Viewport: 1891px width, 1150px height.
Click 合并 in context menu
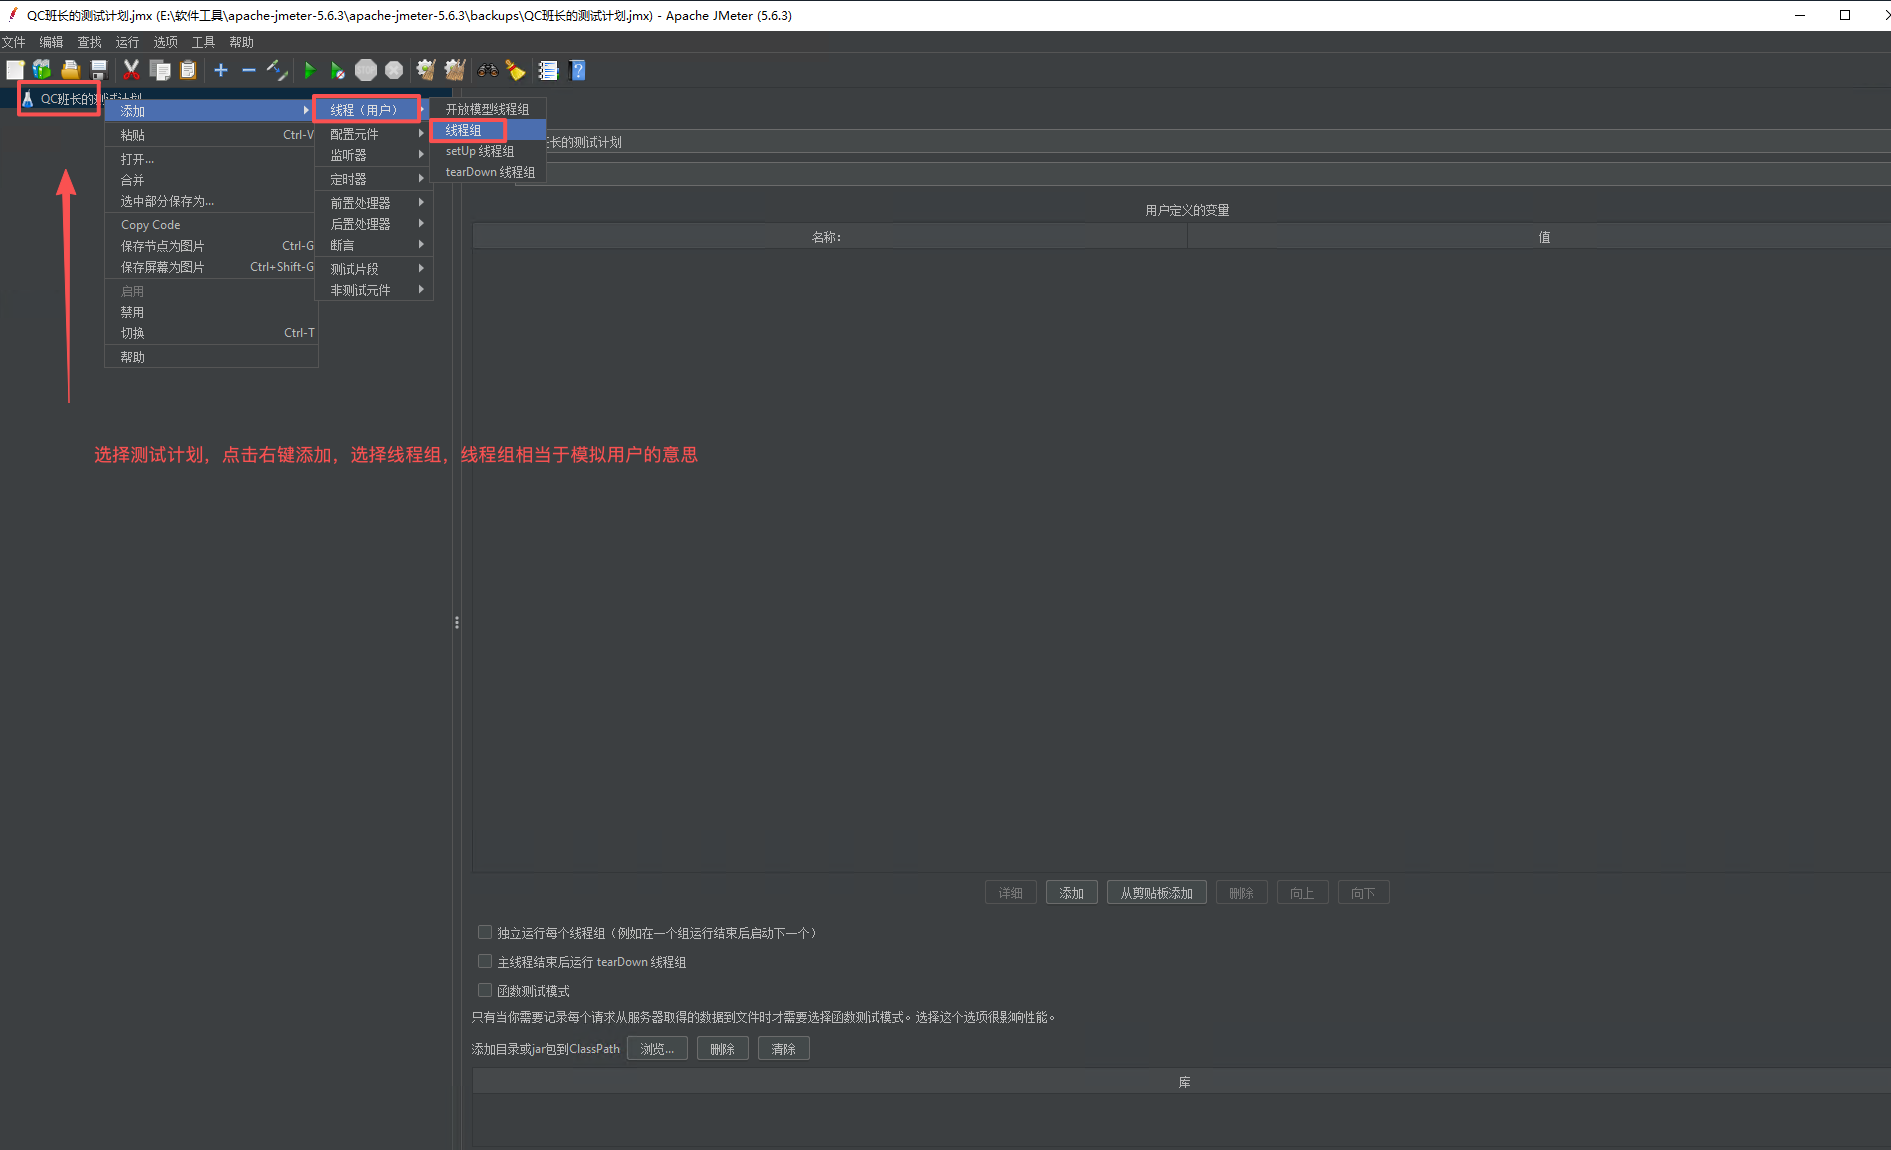[211, 180]
